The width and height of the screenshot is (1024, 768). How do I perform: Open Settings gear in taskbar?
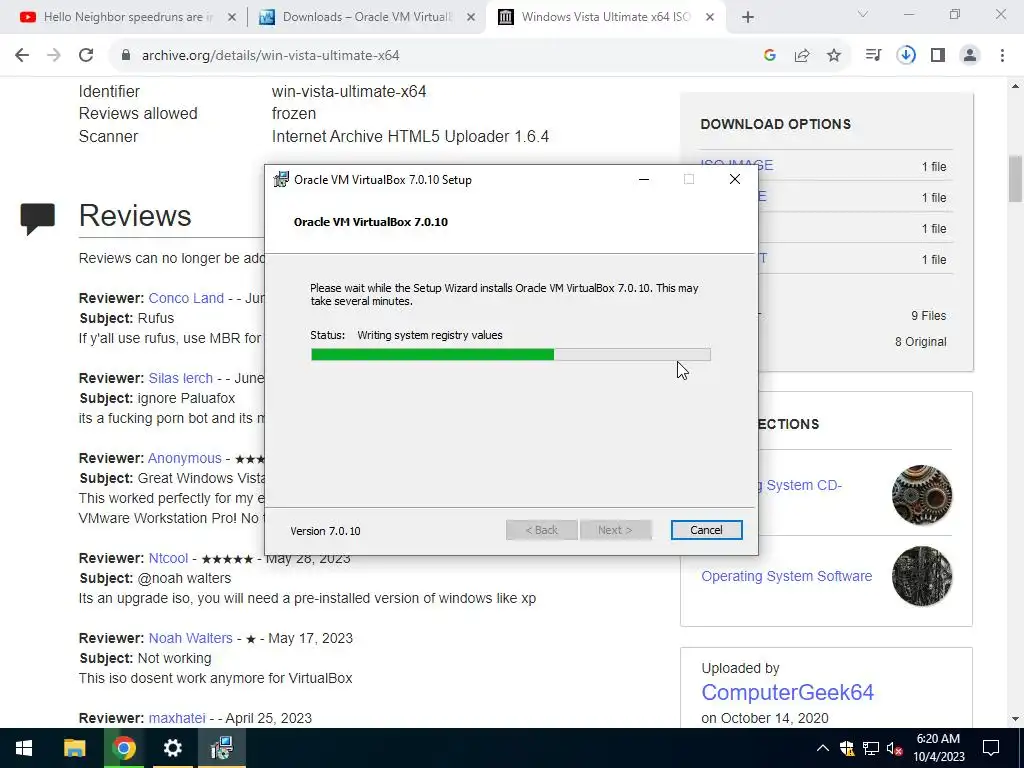(x=172, y=748)
